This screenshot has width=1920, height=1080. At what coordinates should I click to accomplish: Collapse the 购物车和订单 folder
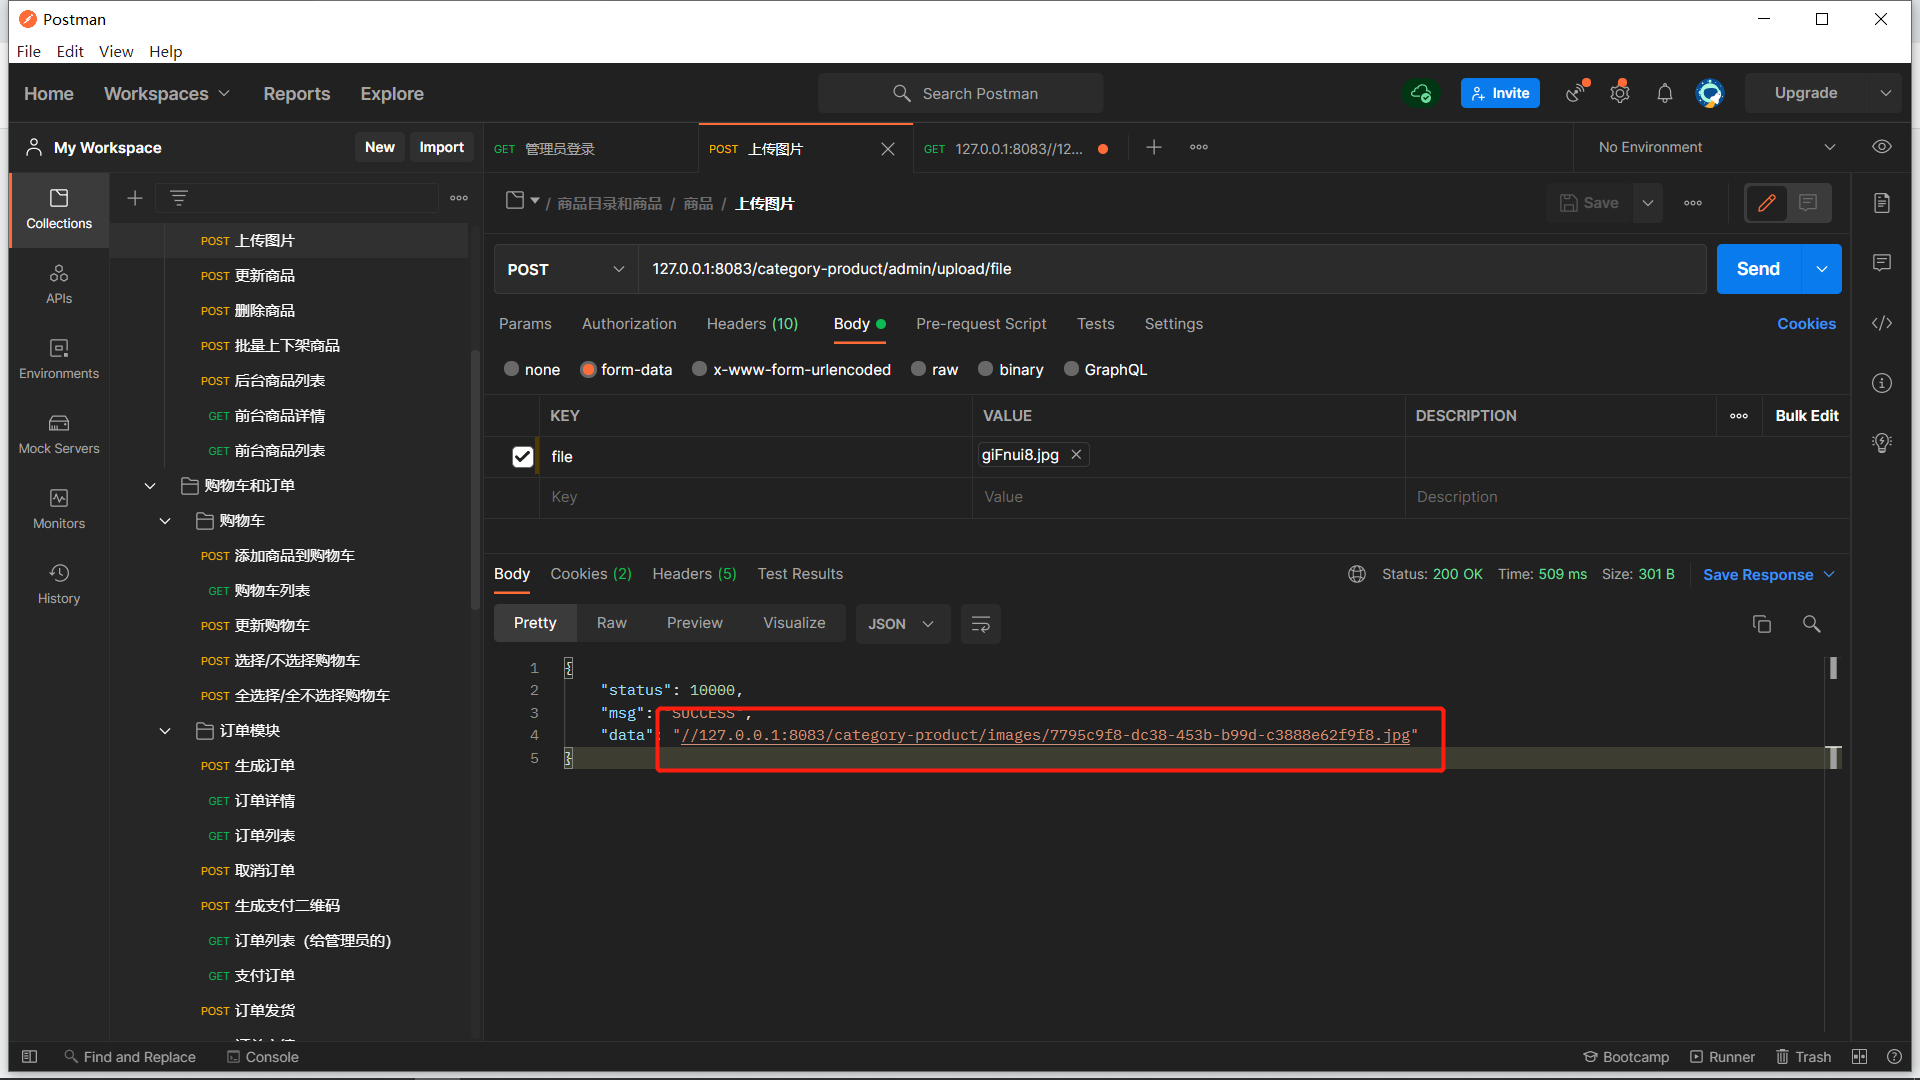click(x=150, y=486)
